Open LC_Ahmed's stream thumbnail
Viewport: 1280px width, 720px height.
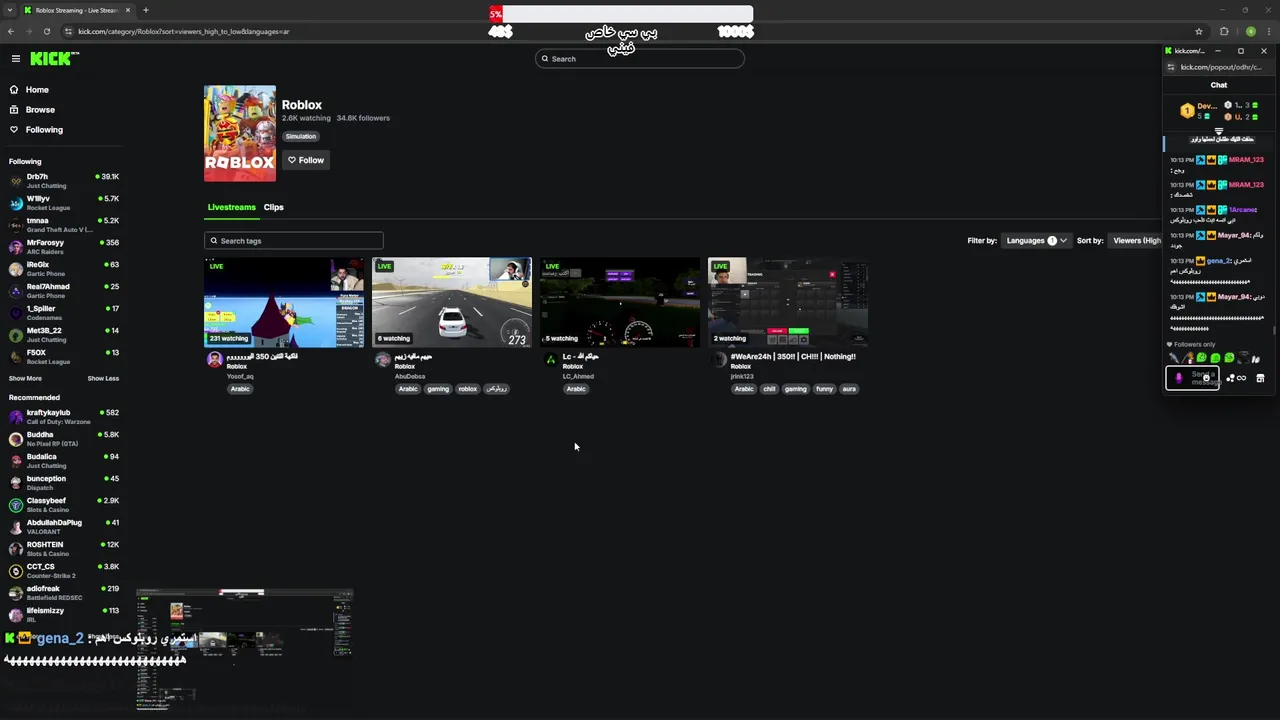620,302
